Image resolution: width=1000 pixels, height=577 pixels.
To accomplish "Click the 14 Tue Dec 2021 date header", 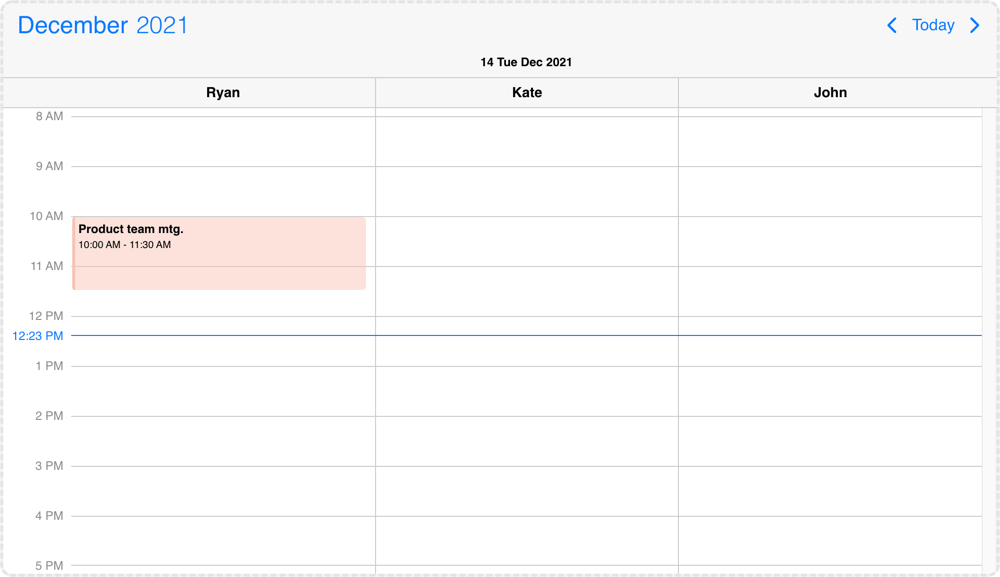I will pos(526,62).
